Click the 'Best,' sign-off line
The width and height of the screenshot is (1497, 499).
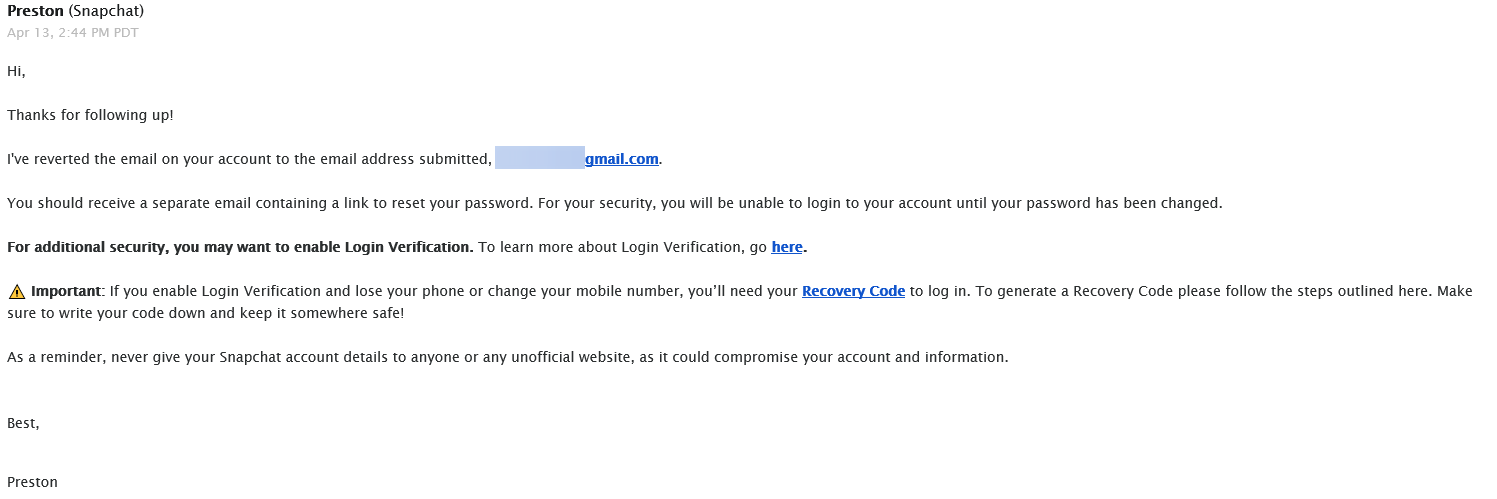23,423
